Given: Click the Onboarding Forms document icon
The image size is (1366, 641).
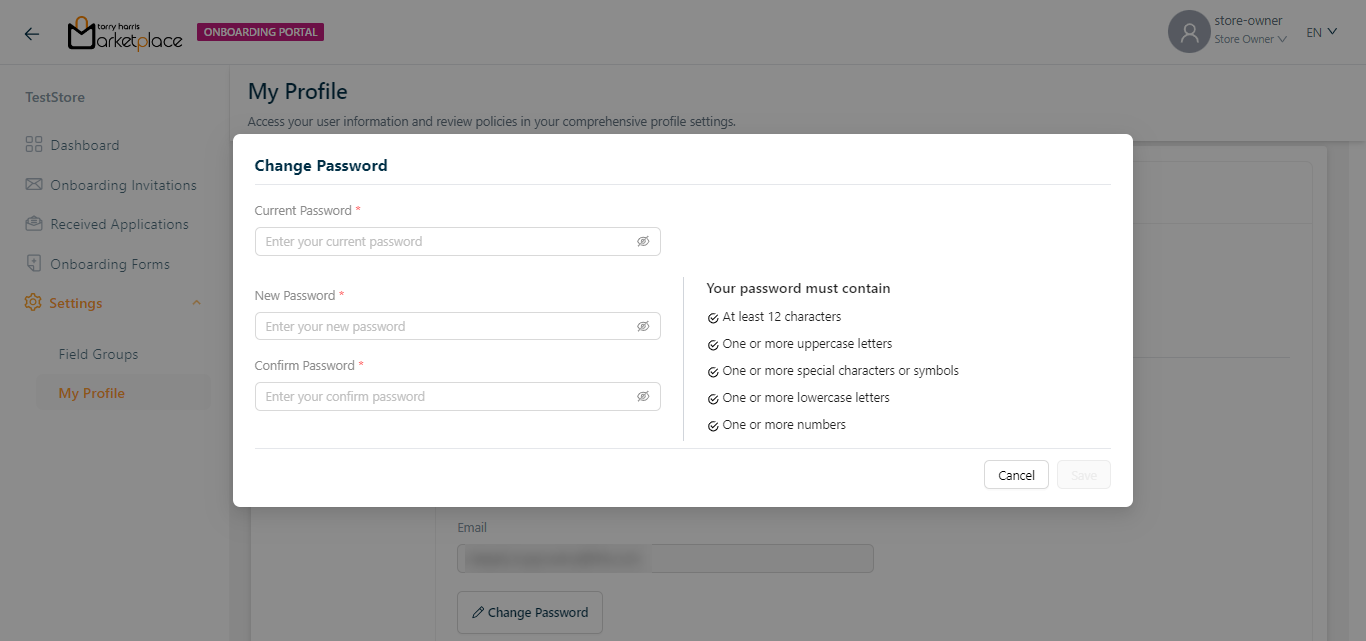Looking at the screenshot, I should (34, 264).
